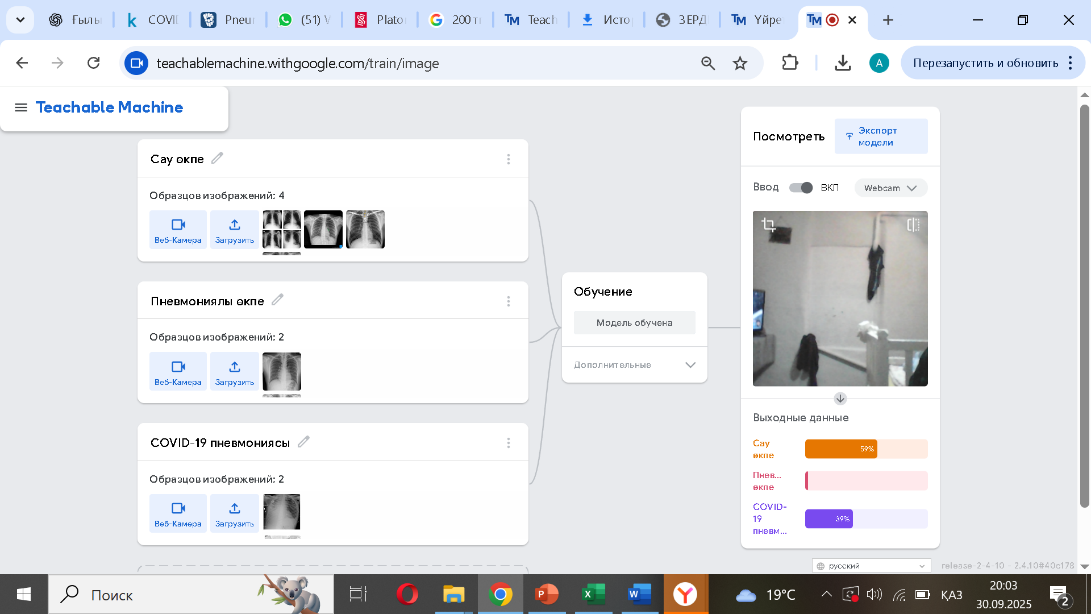The image size is (1091, 614).
Task: Switch to the COVI browser tab
Action: pos(153,20)
